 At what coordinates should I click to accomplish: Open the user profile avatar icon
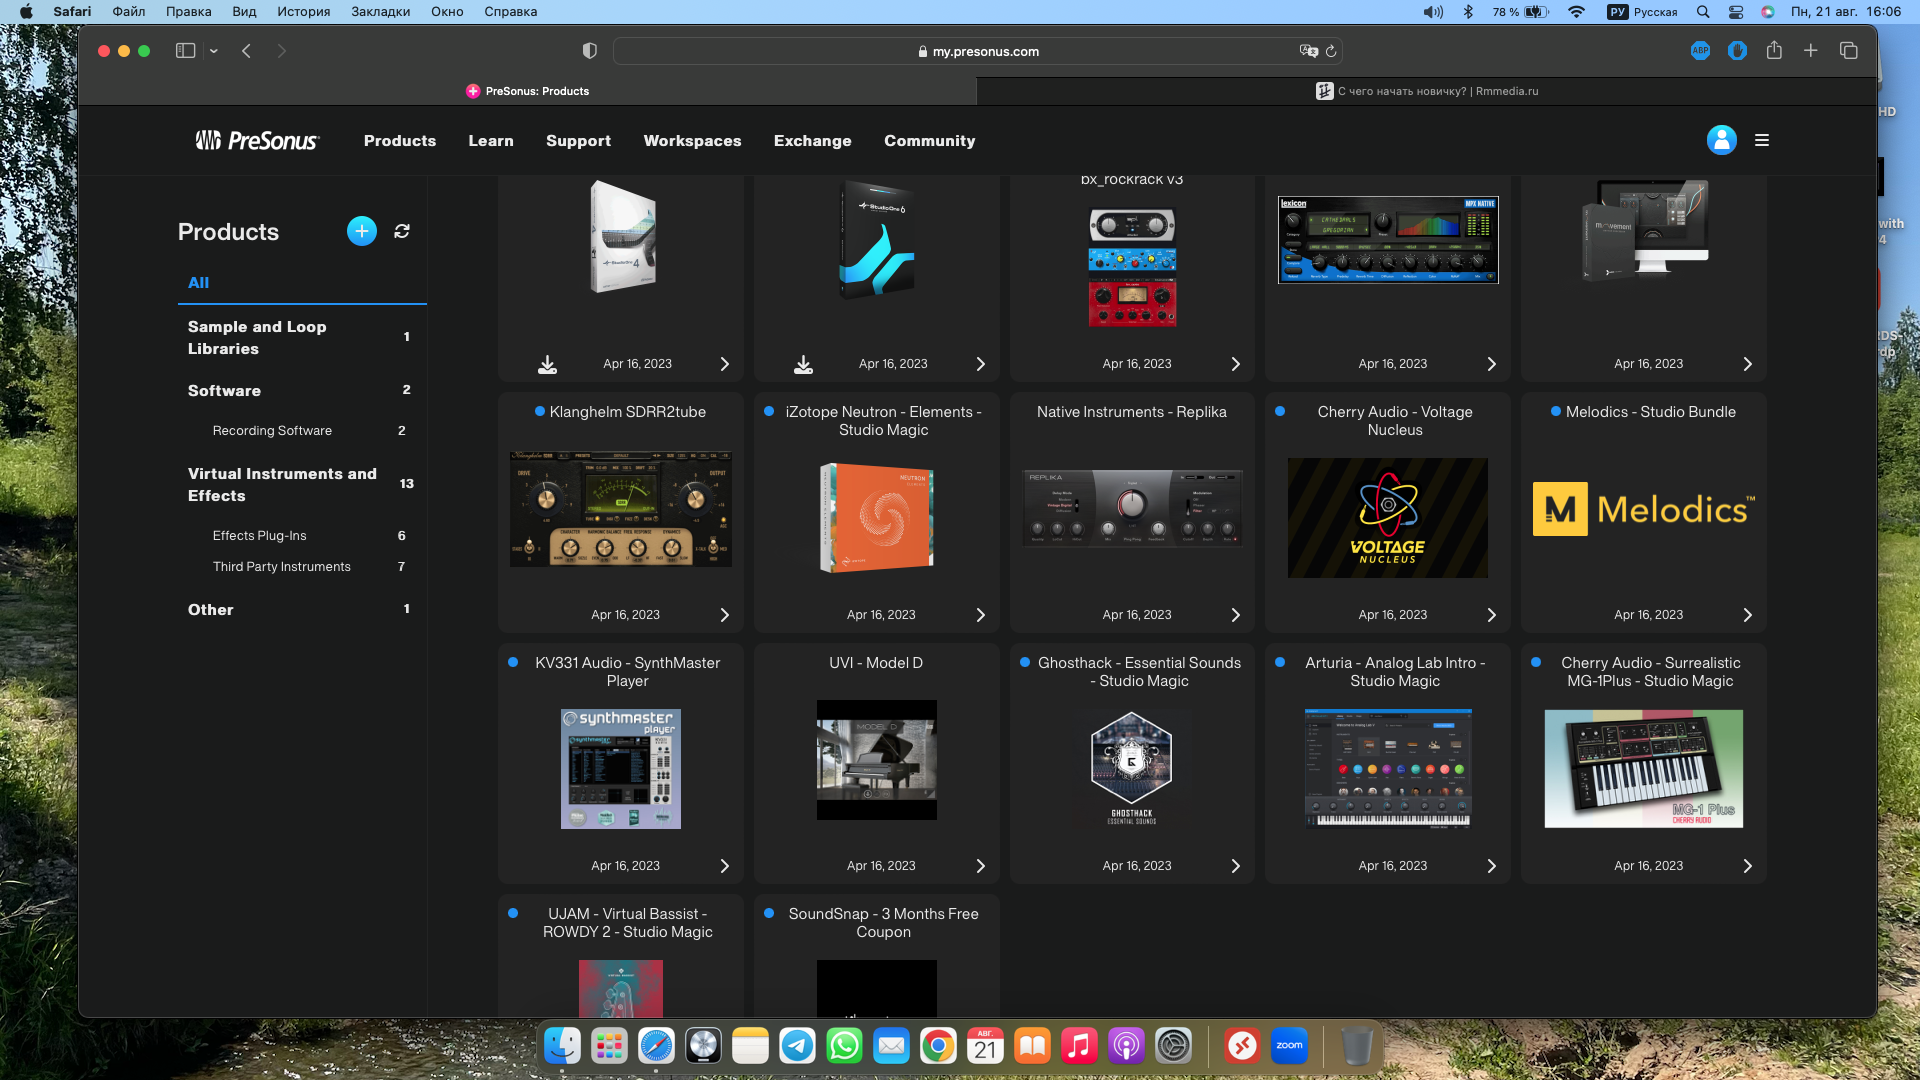pyautogui.click(x=1721, y=140)
